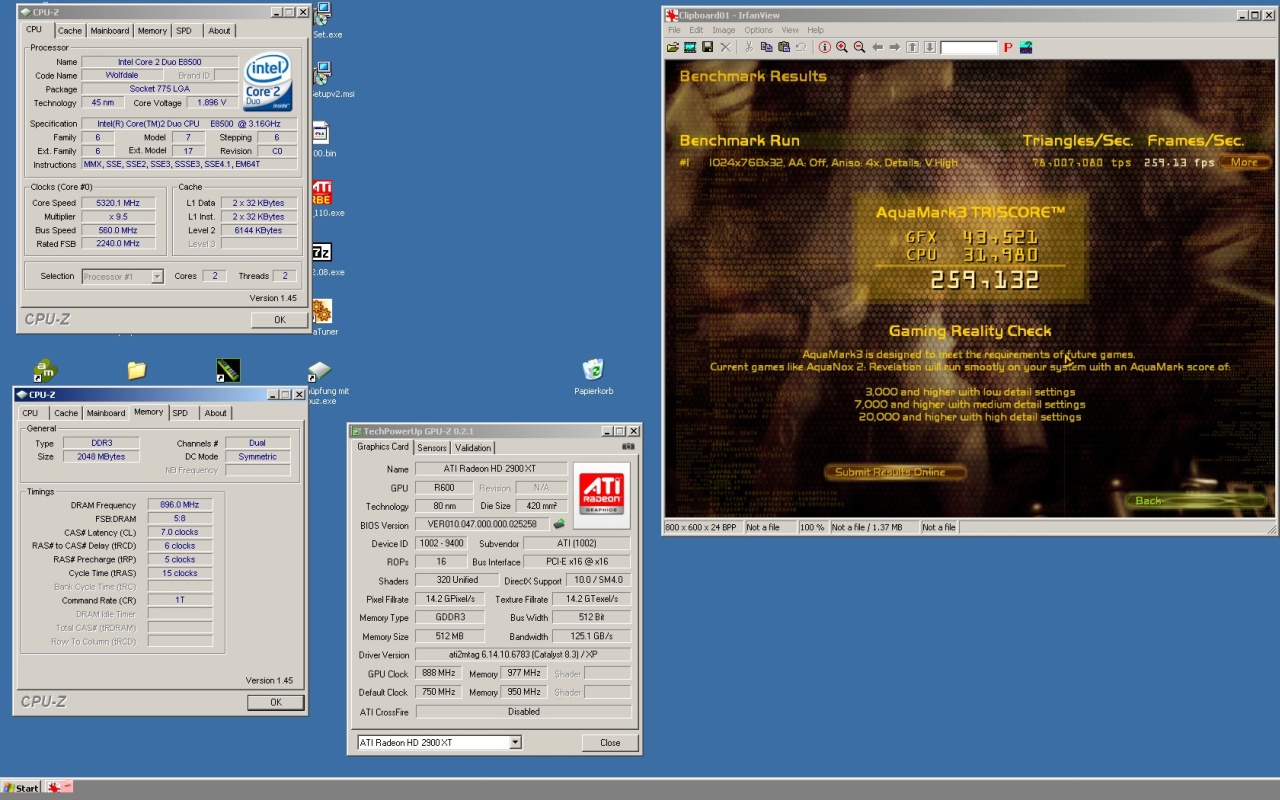Click OK in the CPU-Z CPU window
1280x800 pixels.
coord(279,320)
